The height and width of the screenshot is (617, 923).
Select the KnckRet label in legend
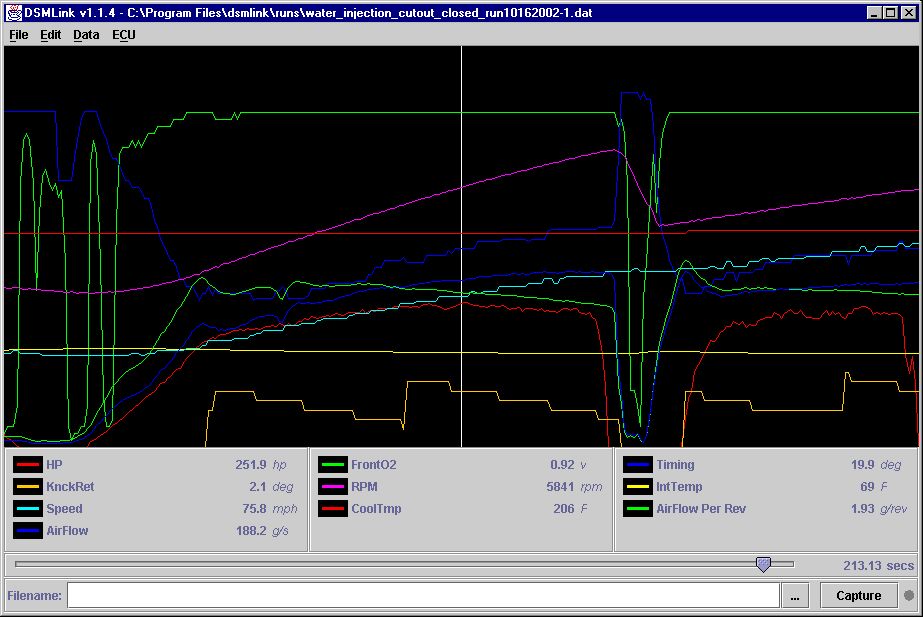70,486
